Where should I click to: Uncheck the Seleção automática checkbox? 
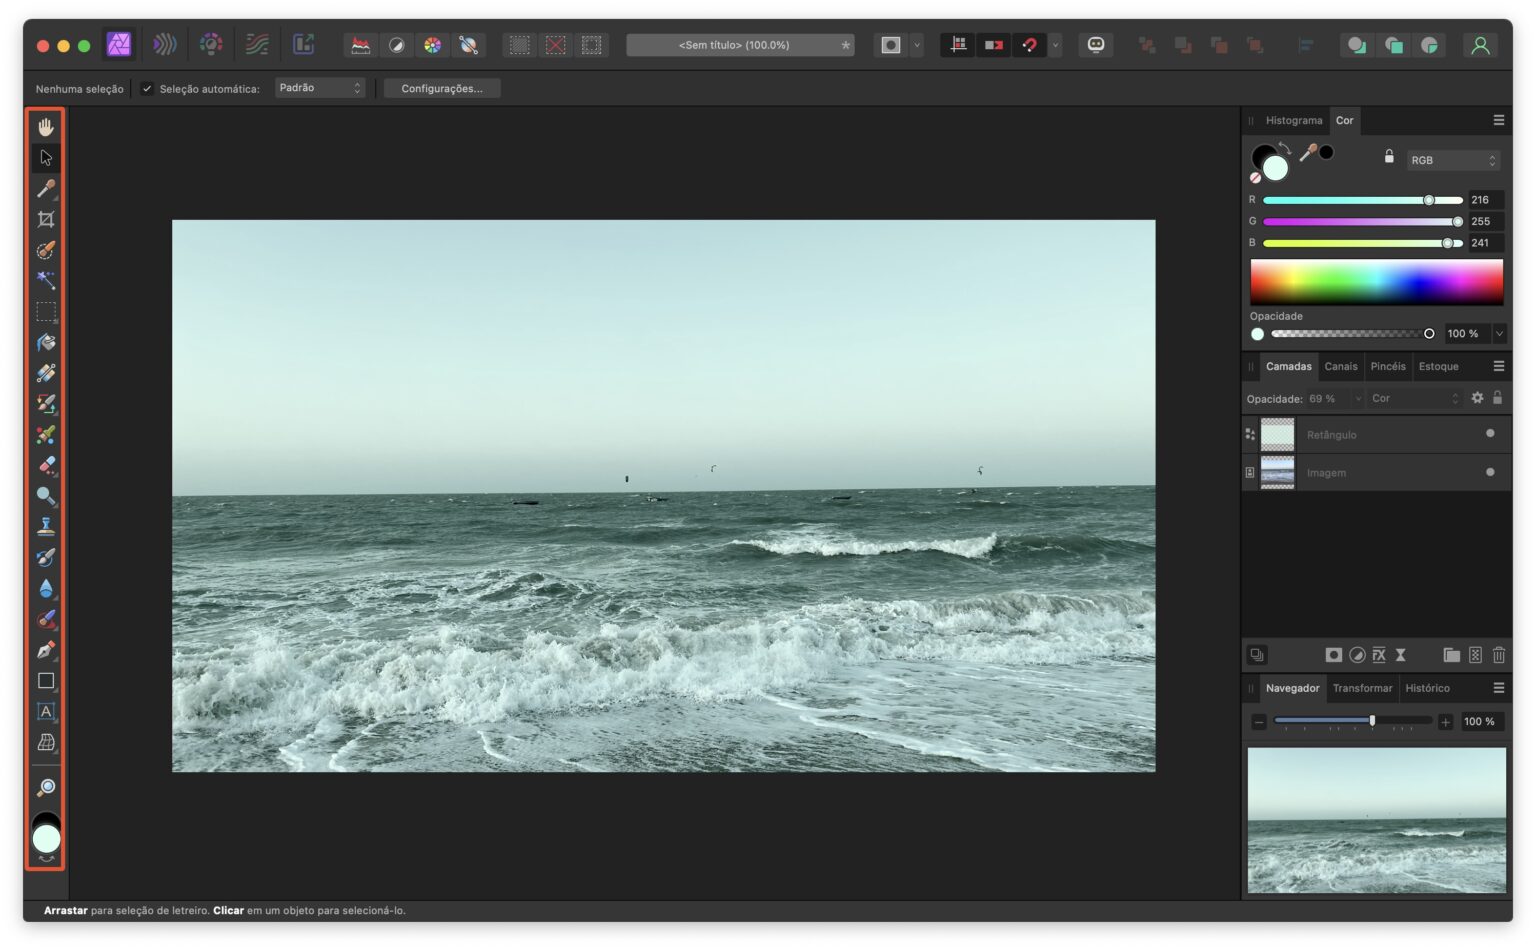pyautogui.click(x=147, y=88)
